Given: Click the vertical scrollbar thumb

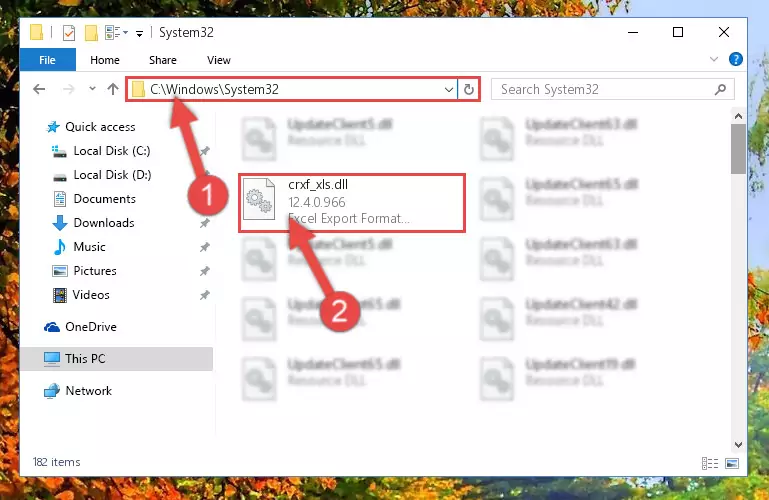Looking at the screenshot, I should click(x=738, y=149).
